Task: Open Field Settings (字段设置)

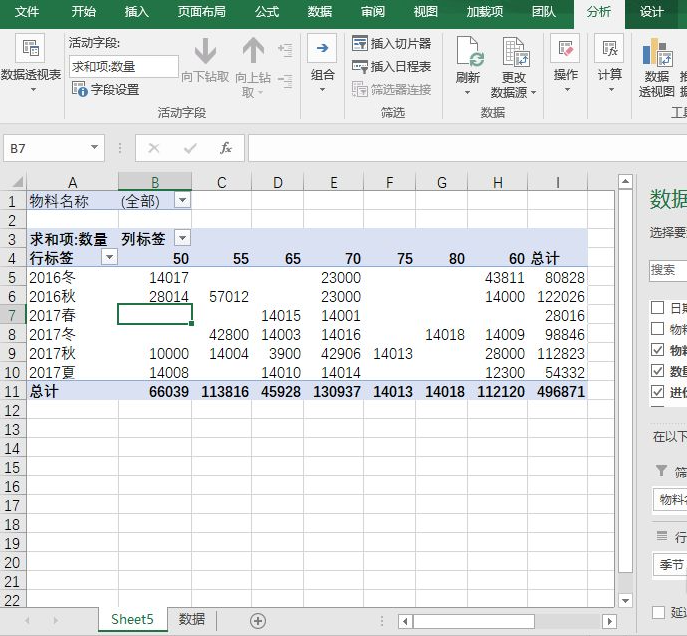Action: click(x=106, y=89)
